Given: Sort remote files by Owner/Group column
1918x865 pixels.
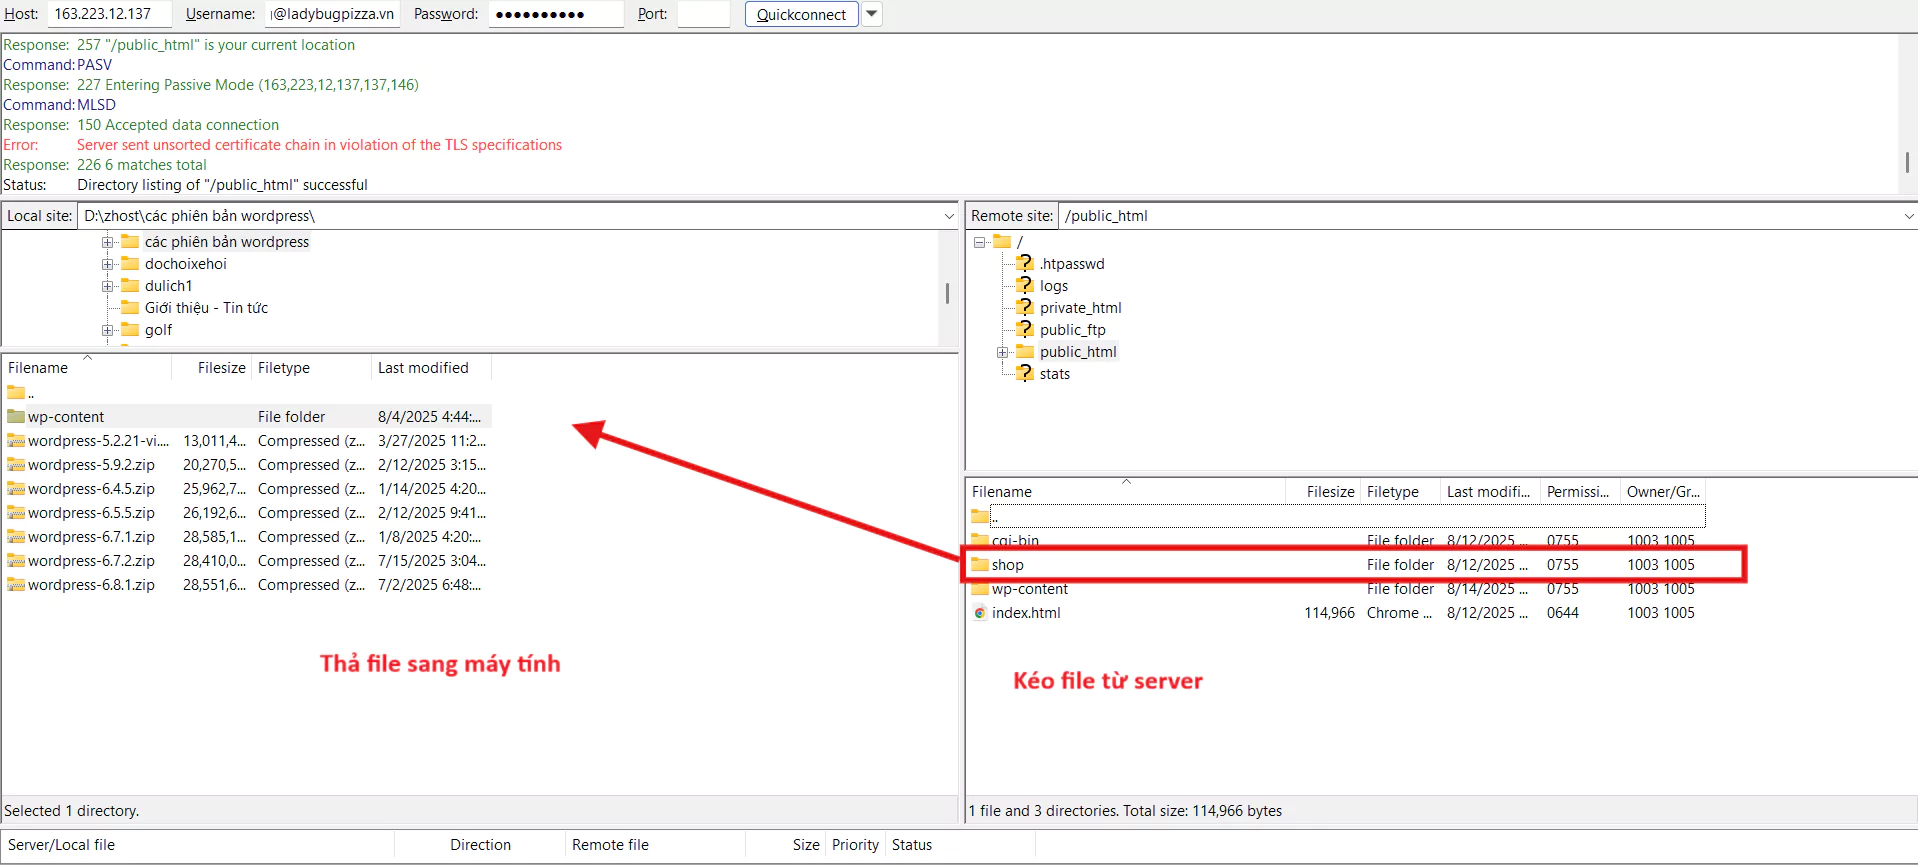Looking at the screenshot, I should [1663, 491].
